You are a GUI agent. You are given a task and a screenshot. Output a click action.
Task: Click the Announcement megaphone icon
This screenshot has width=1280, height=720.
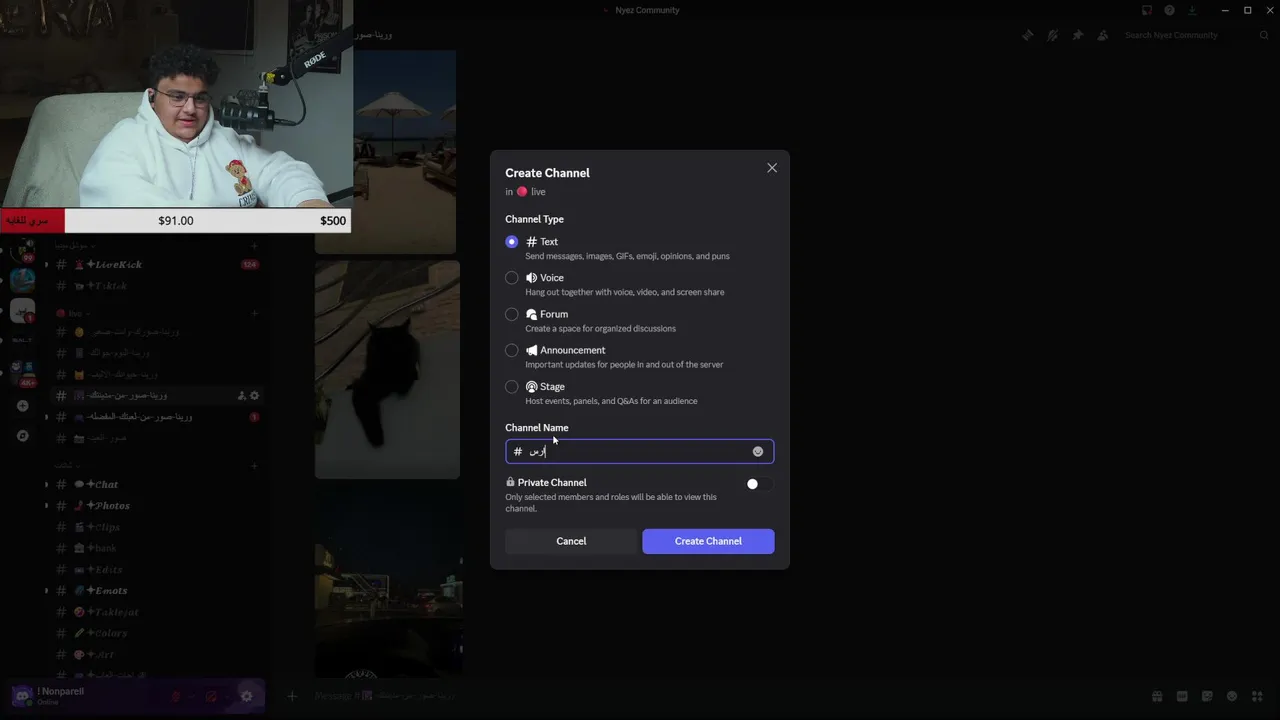point(531,350)
